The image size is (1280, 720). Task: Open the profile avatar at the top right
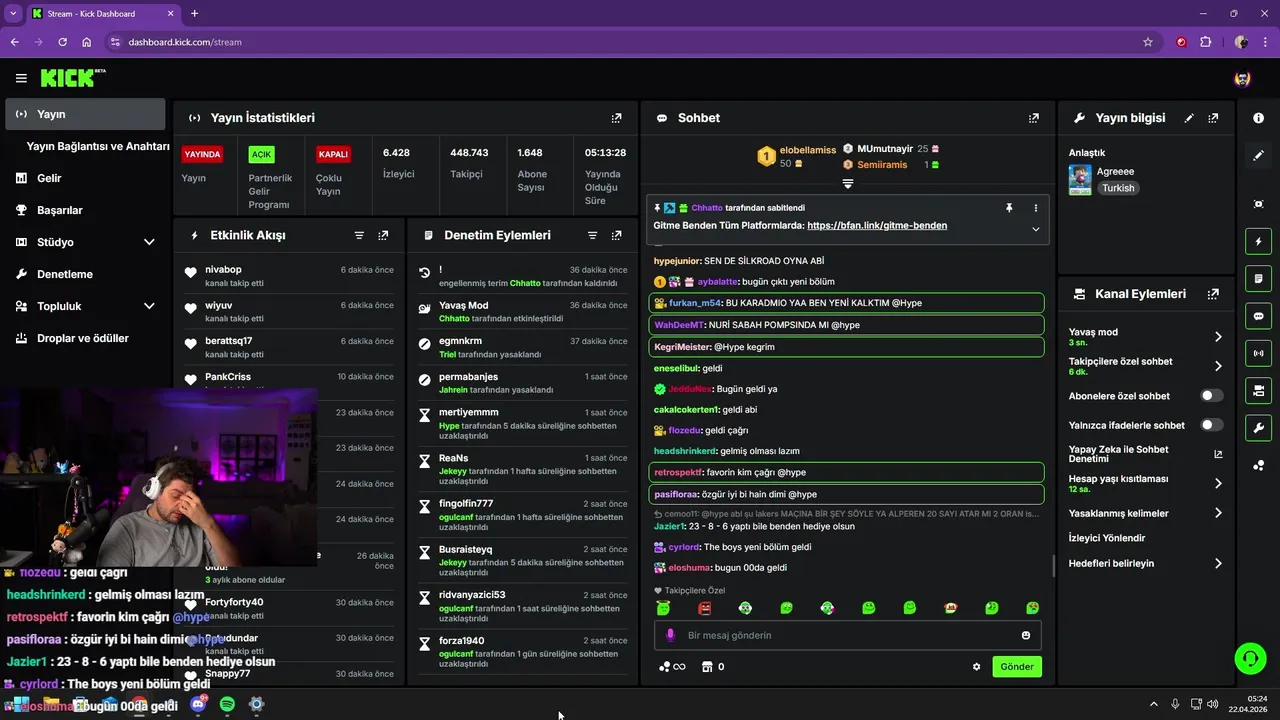[x=1243, y=78]
